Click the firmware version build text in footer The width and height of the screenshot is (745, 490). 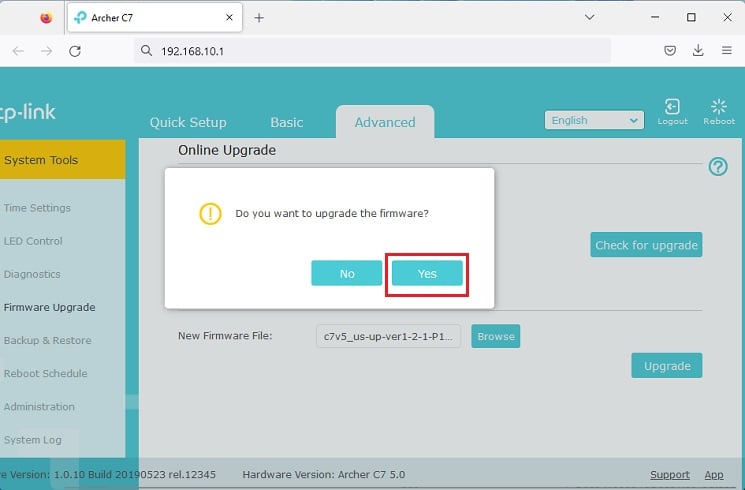point(108,474)
